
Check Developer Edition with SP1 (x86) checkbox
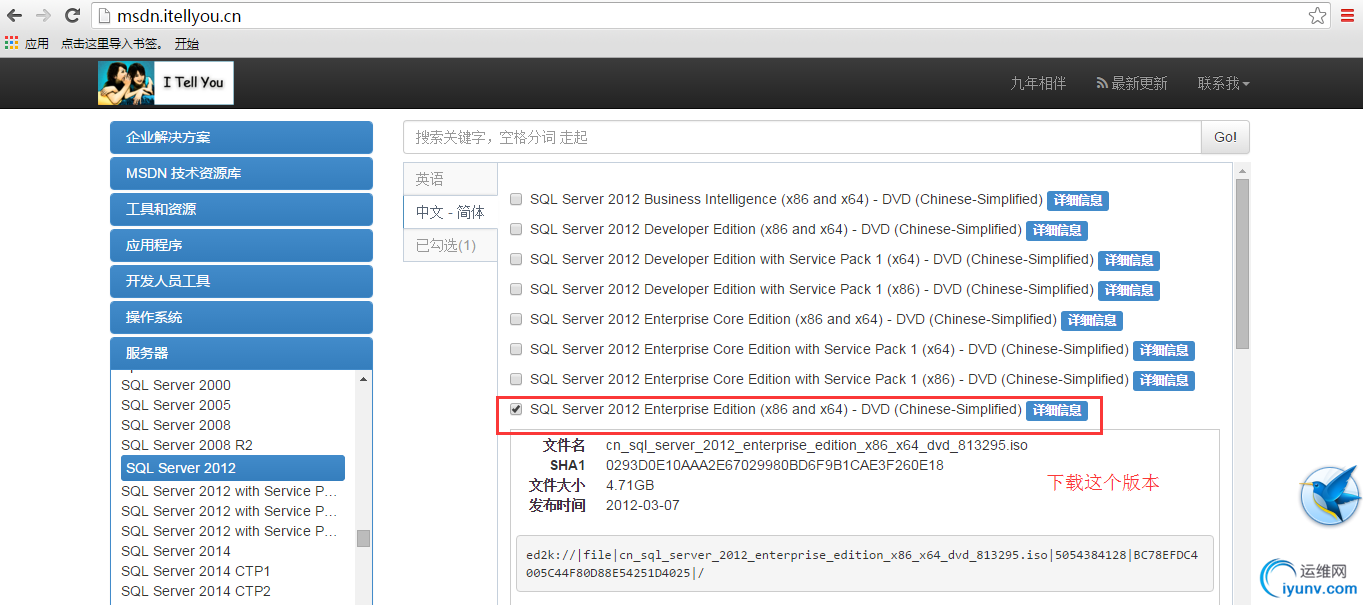point(516,289)
